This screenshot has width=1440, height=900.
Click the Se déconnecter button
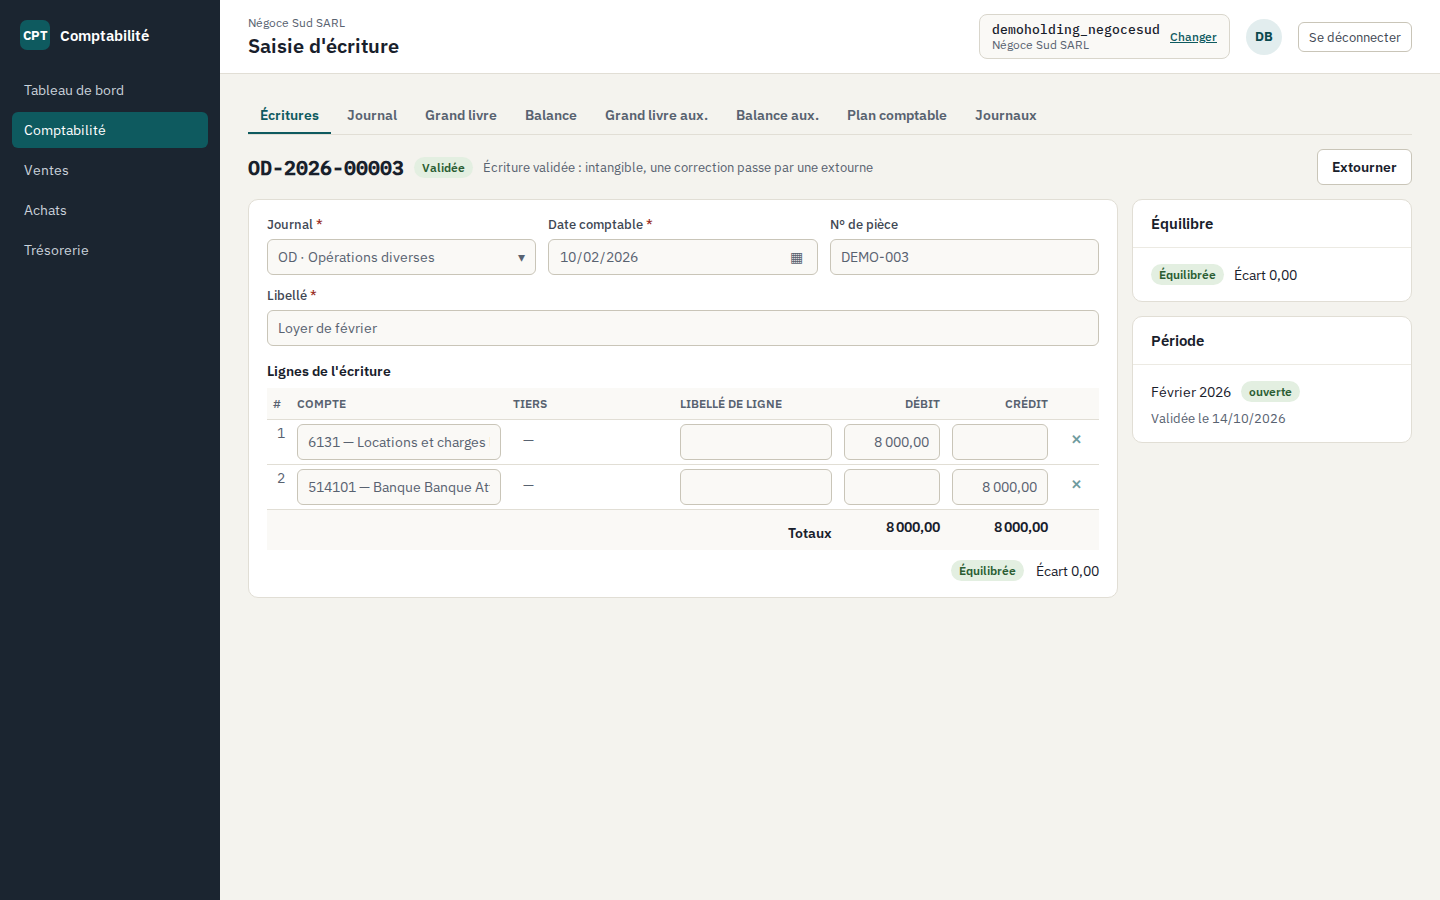pos(1355,37)
